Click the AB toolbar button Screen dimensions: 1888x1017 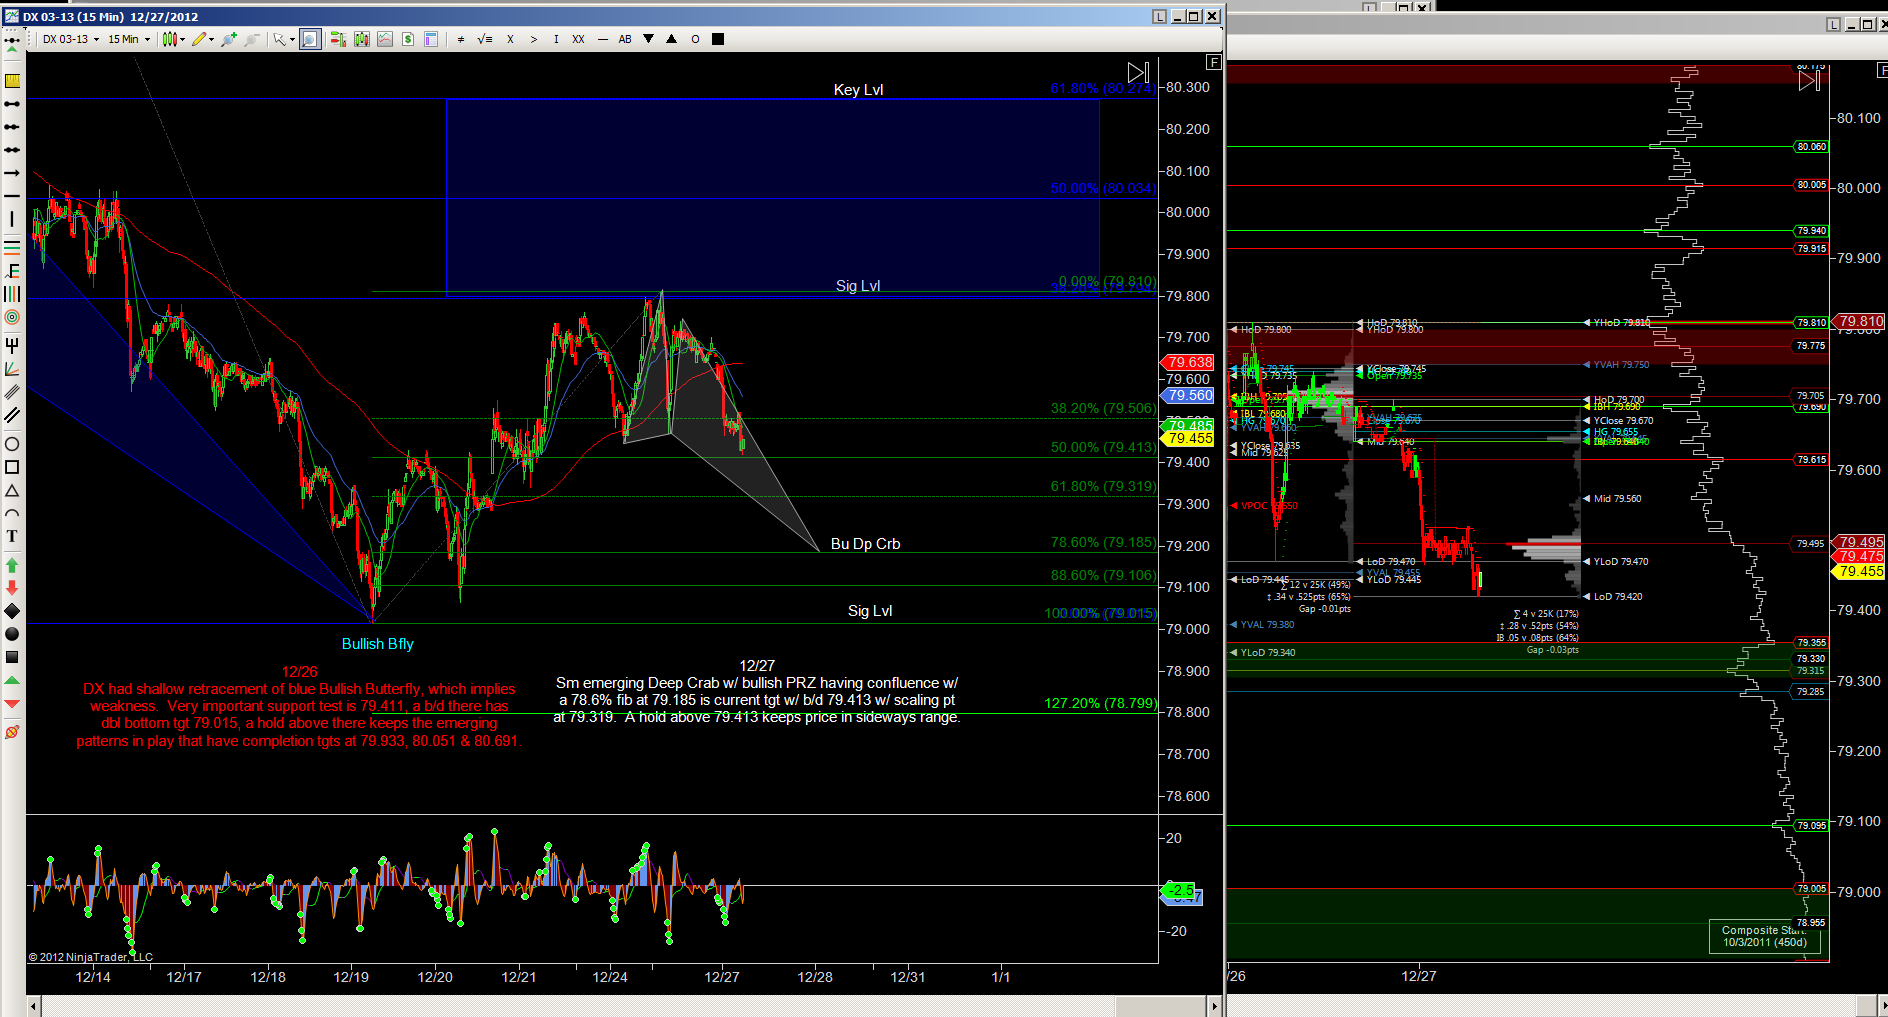(x=625, y=39)
